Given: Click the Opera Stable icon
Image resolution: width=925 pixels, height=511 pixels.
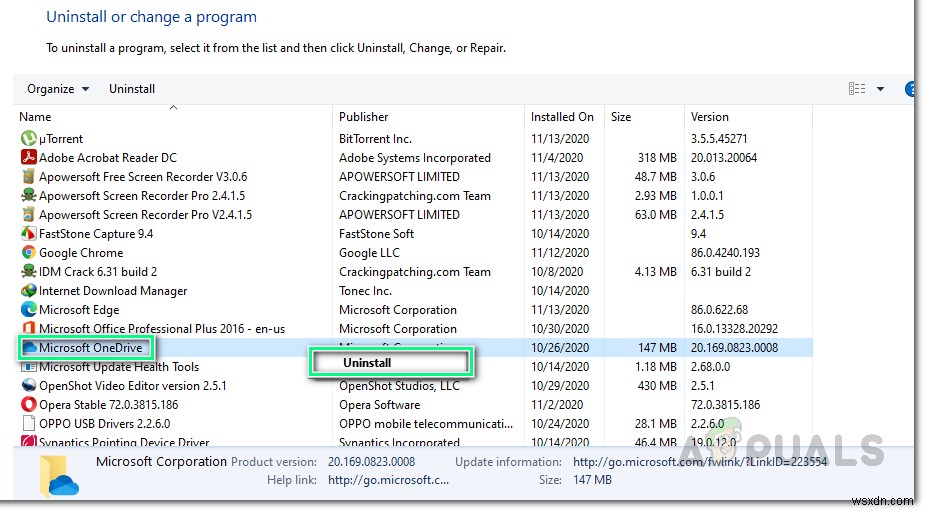Looking at the screenshot, I should (28, 405).
